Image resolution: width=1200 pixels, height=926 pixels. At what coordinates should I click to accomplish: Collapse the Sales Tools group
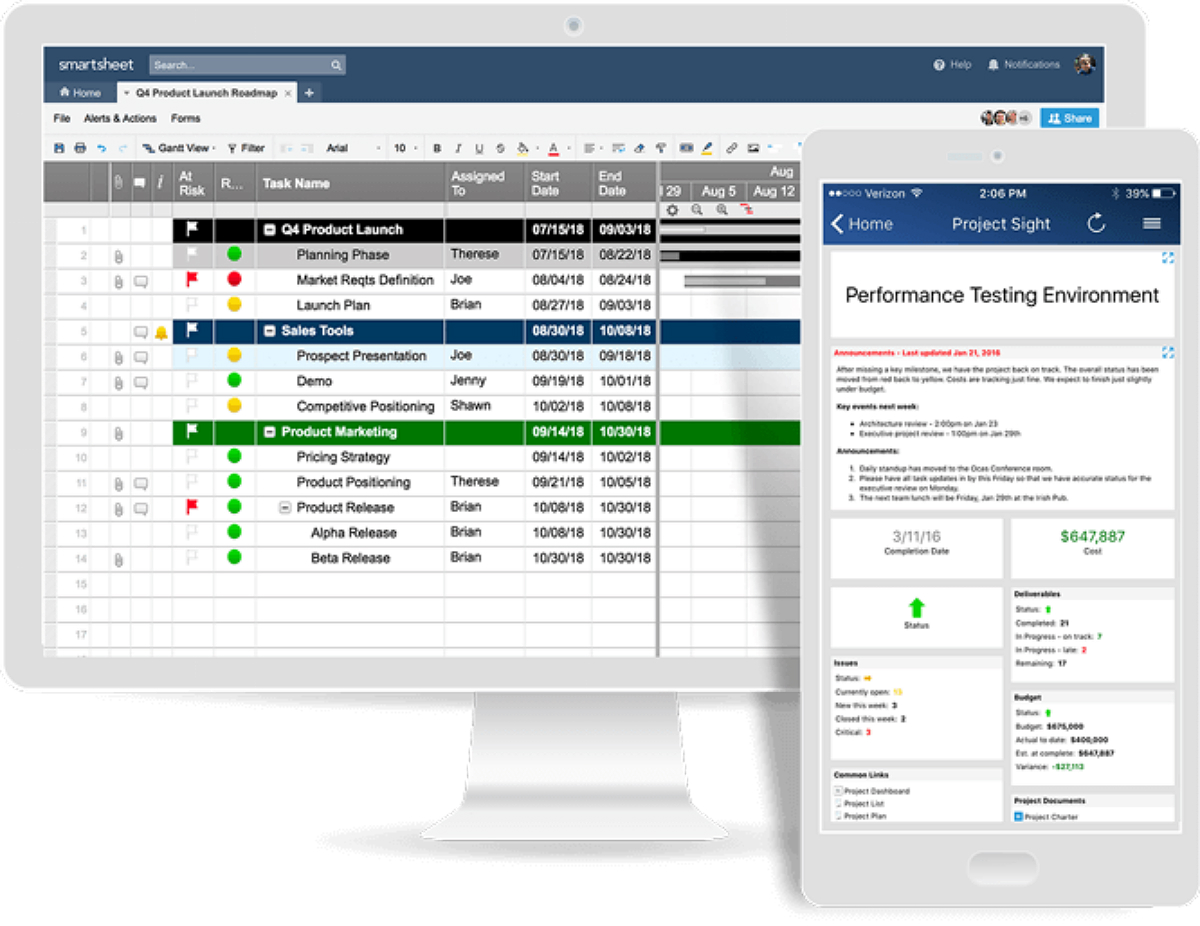[x=270, y=331]
